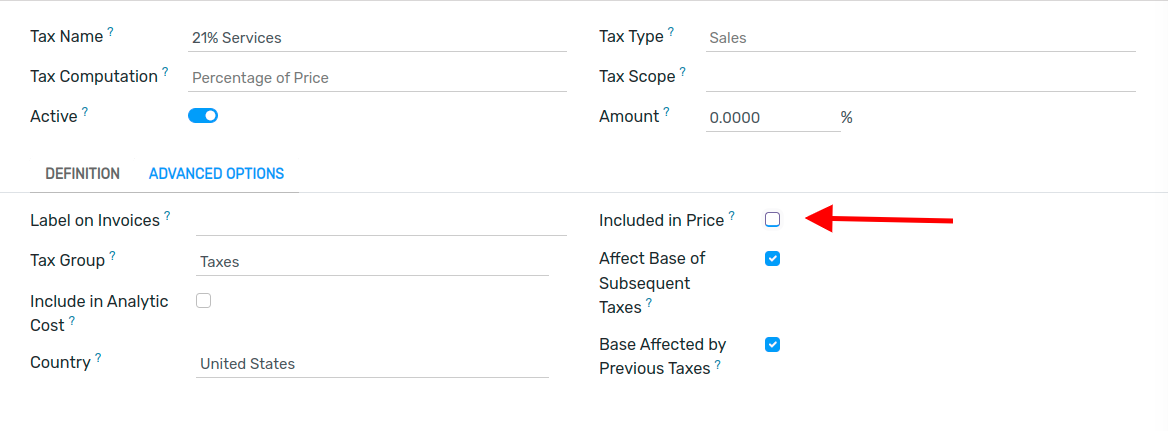Select the Advanced Options tab
The width and height of the screenshot is (1168, 431).
(217, 173)
